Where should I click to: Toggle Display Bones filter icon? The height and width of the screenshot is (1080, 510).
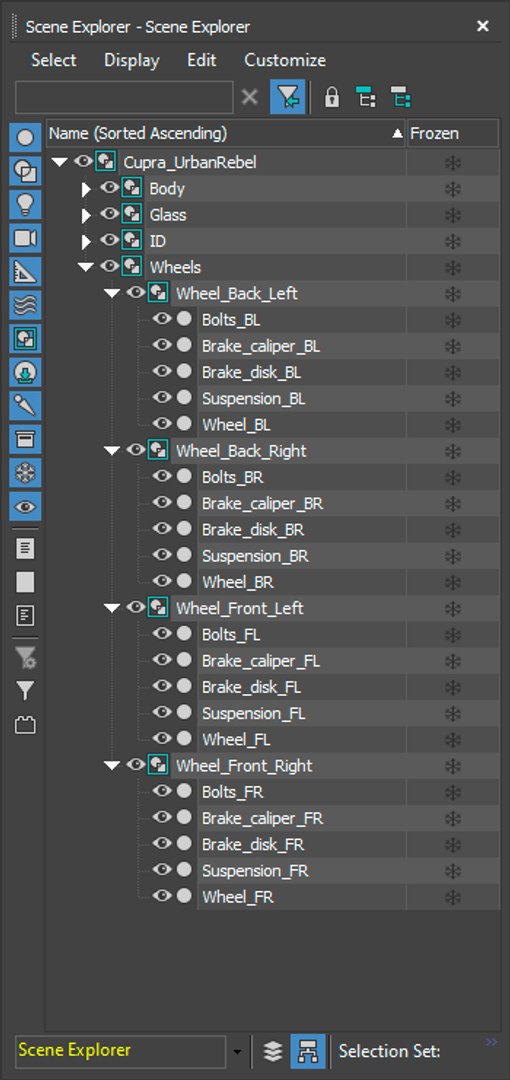(x=25, y=406)
